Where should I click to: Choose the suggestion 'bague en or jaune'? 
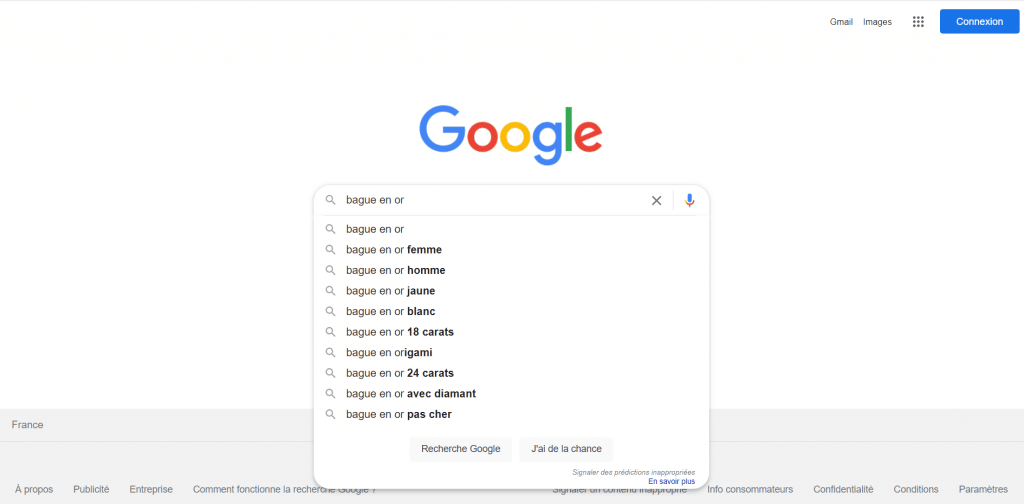pyautogui.click(x=390, y=291)
